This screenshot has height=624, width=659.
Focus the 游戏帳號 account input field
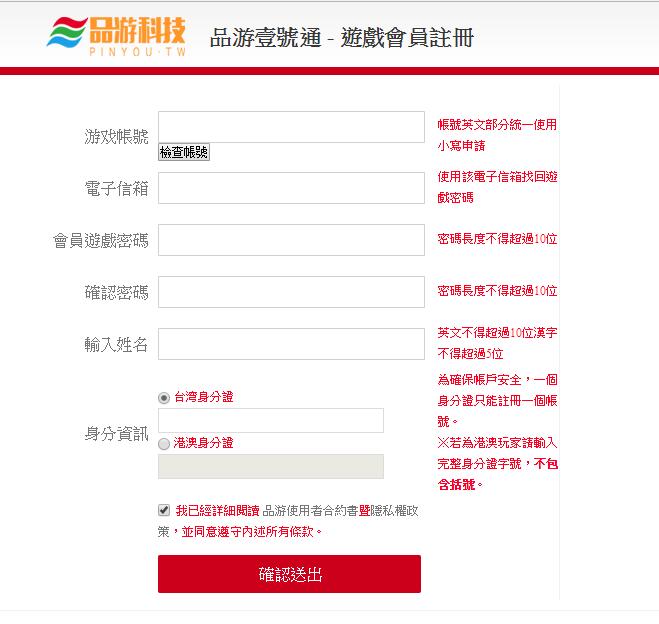coord(291,127)
